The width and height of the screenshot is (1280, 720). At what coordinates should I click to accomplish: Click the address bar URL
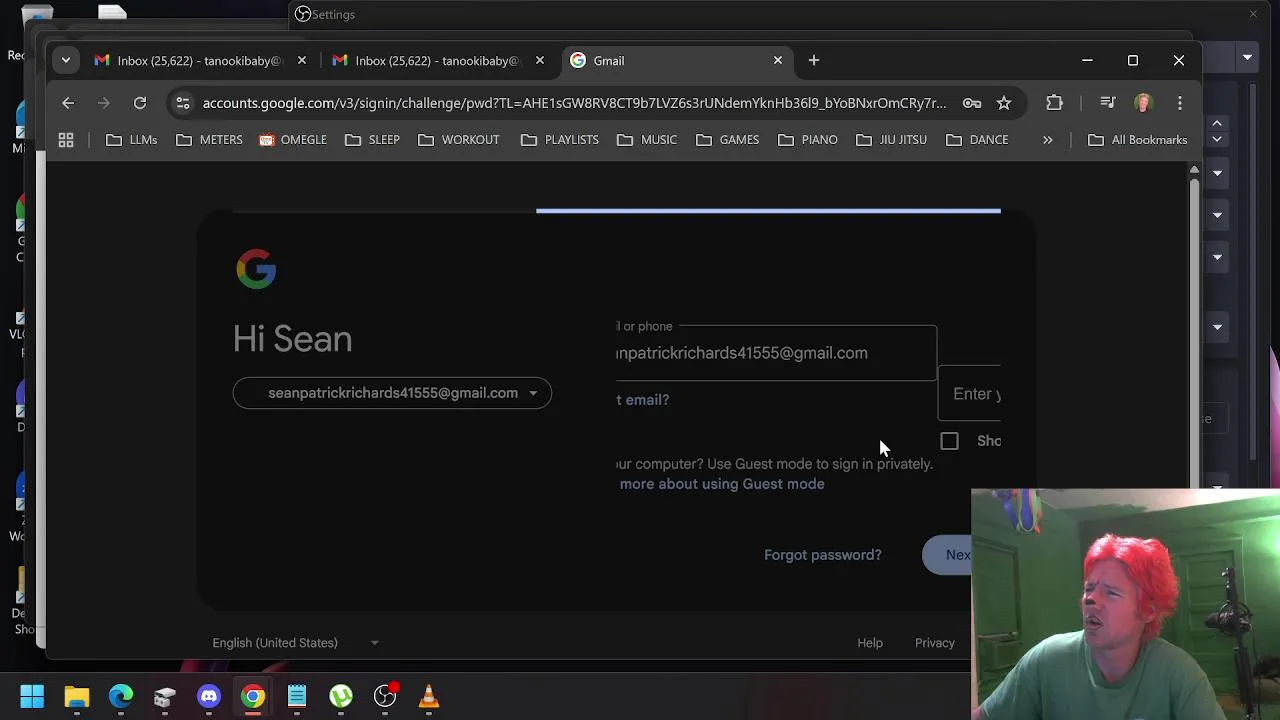click(x=574, y=103)
